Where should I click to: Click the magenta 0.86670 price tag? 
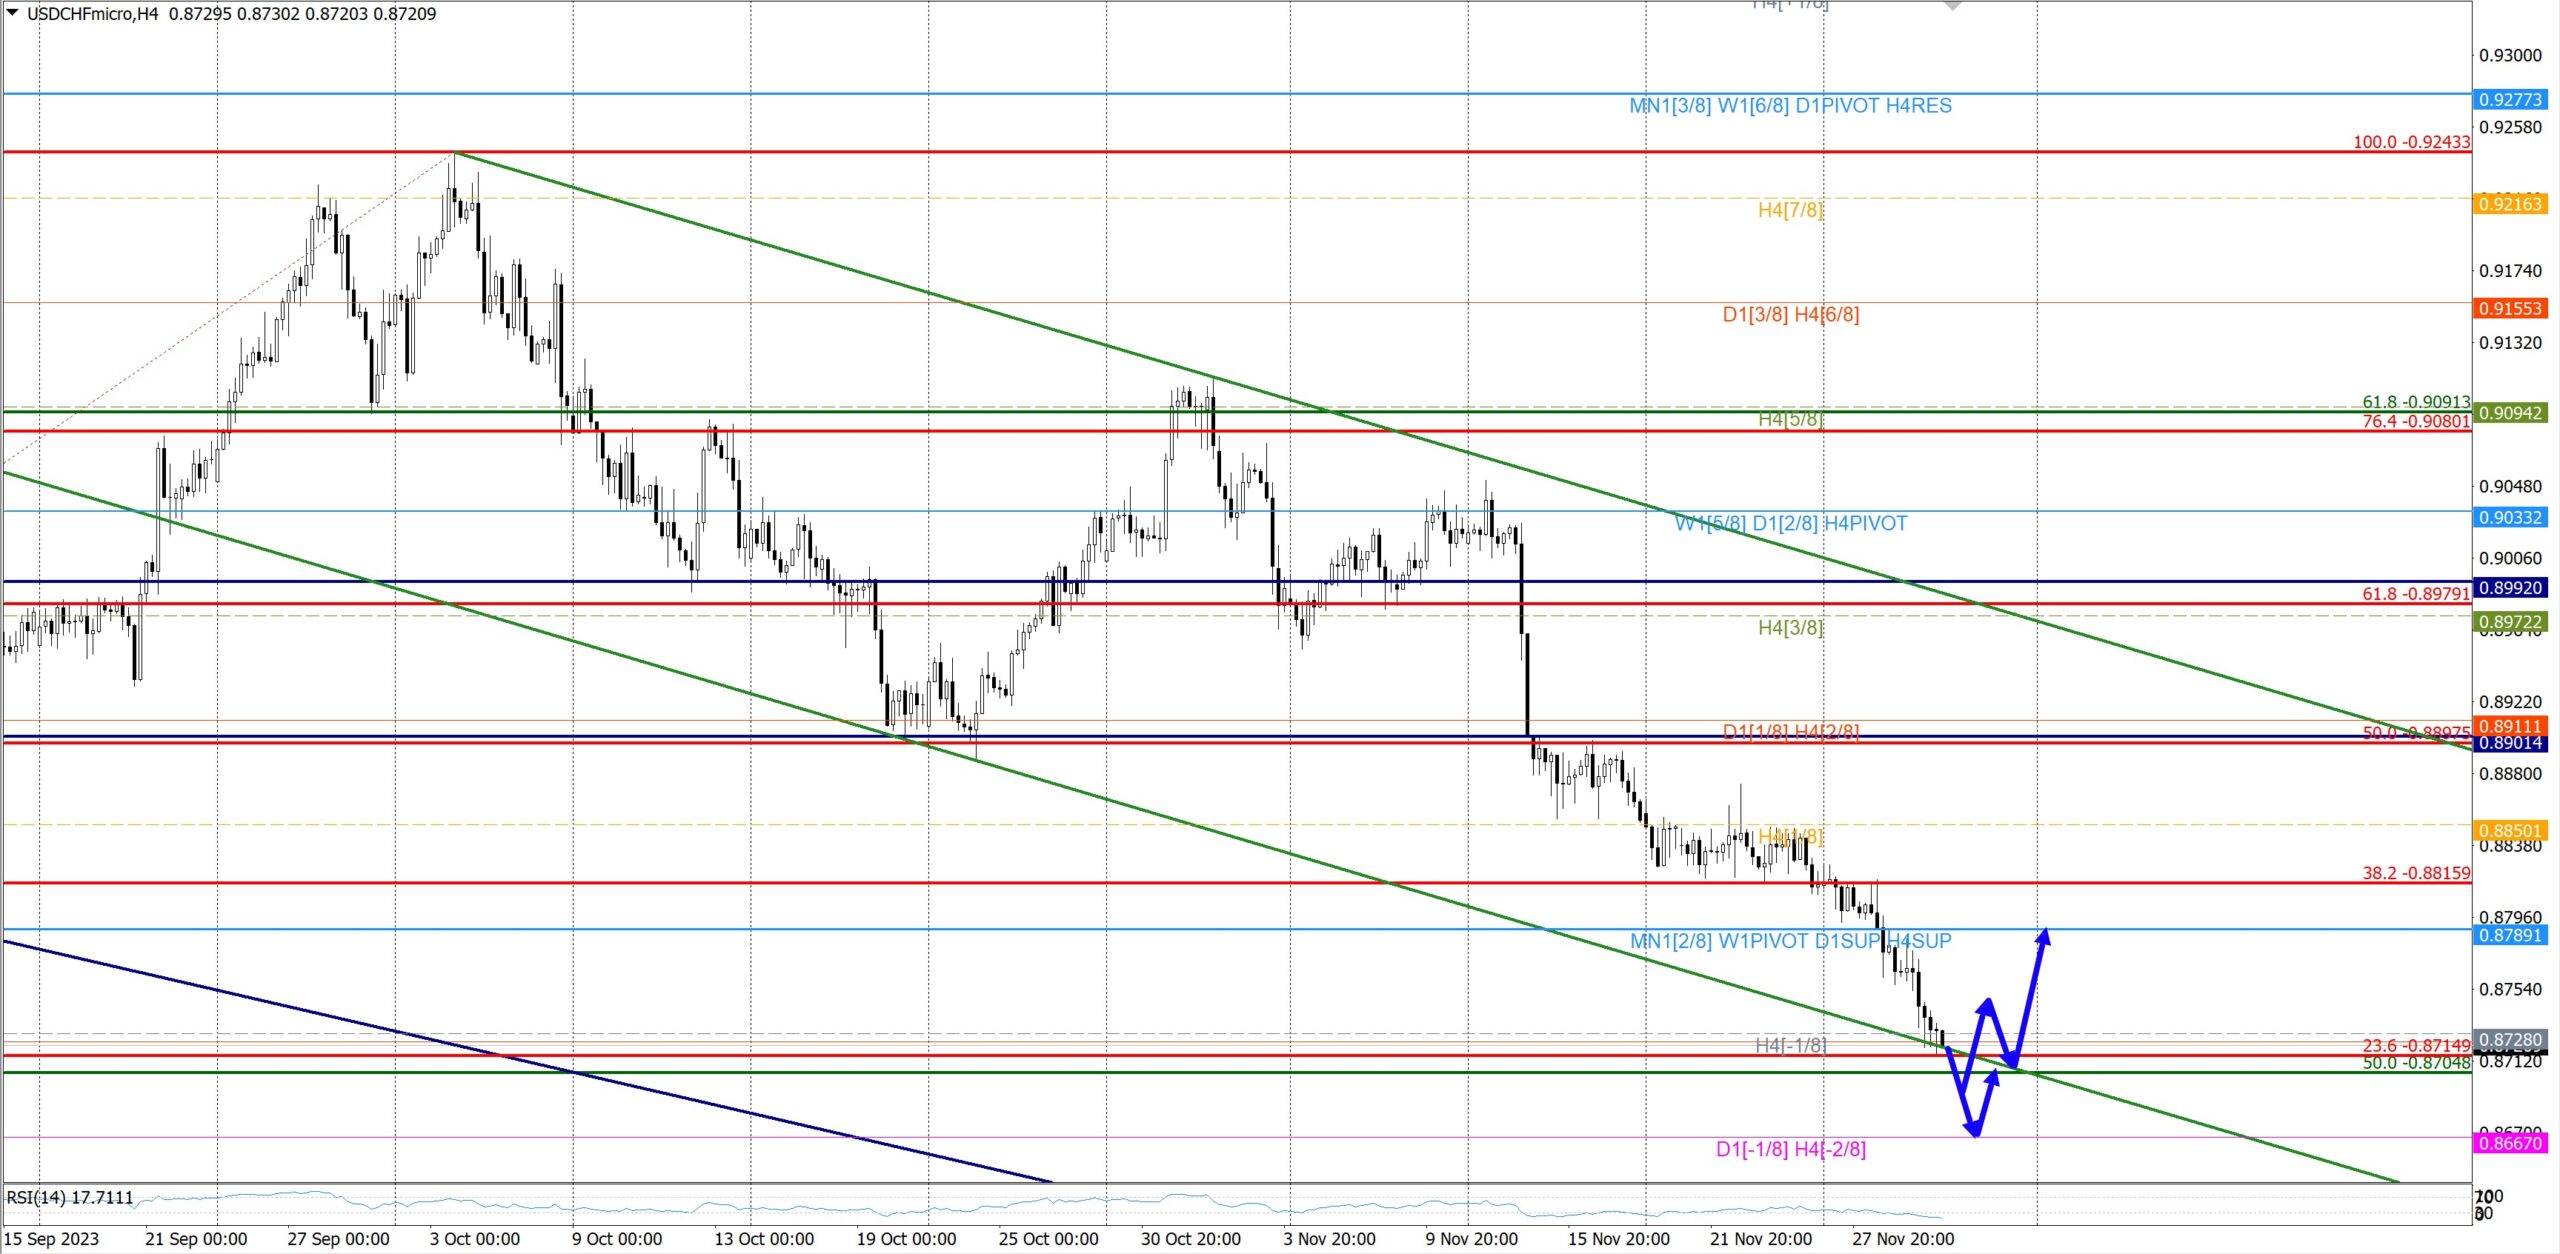2509,1142
